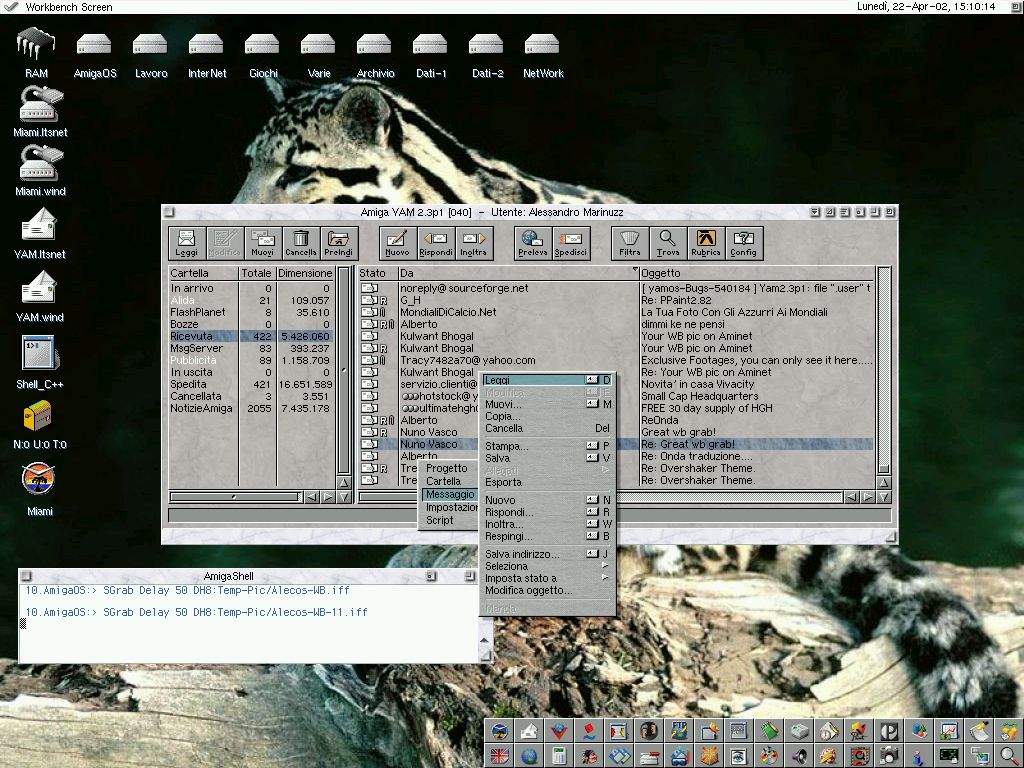Viewport: 1024px width, 768px height.
Task: Click the Leggi toolbar button in YAM
Action: (x=186, y=243)
